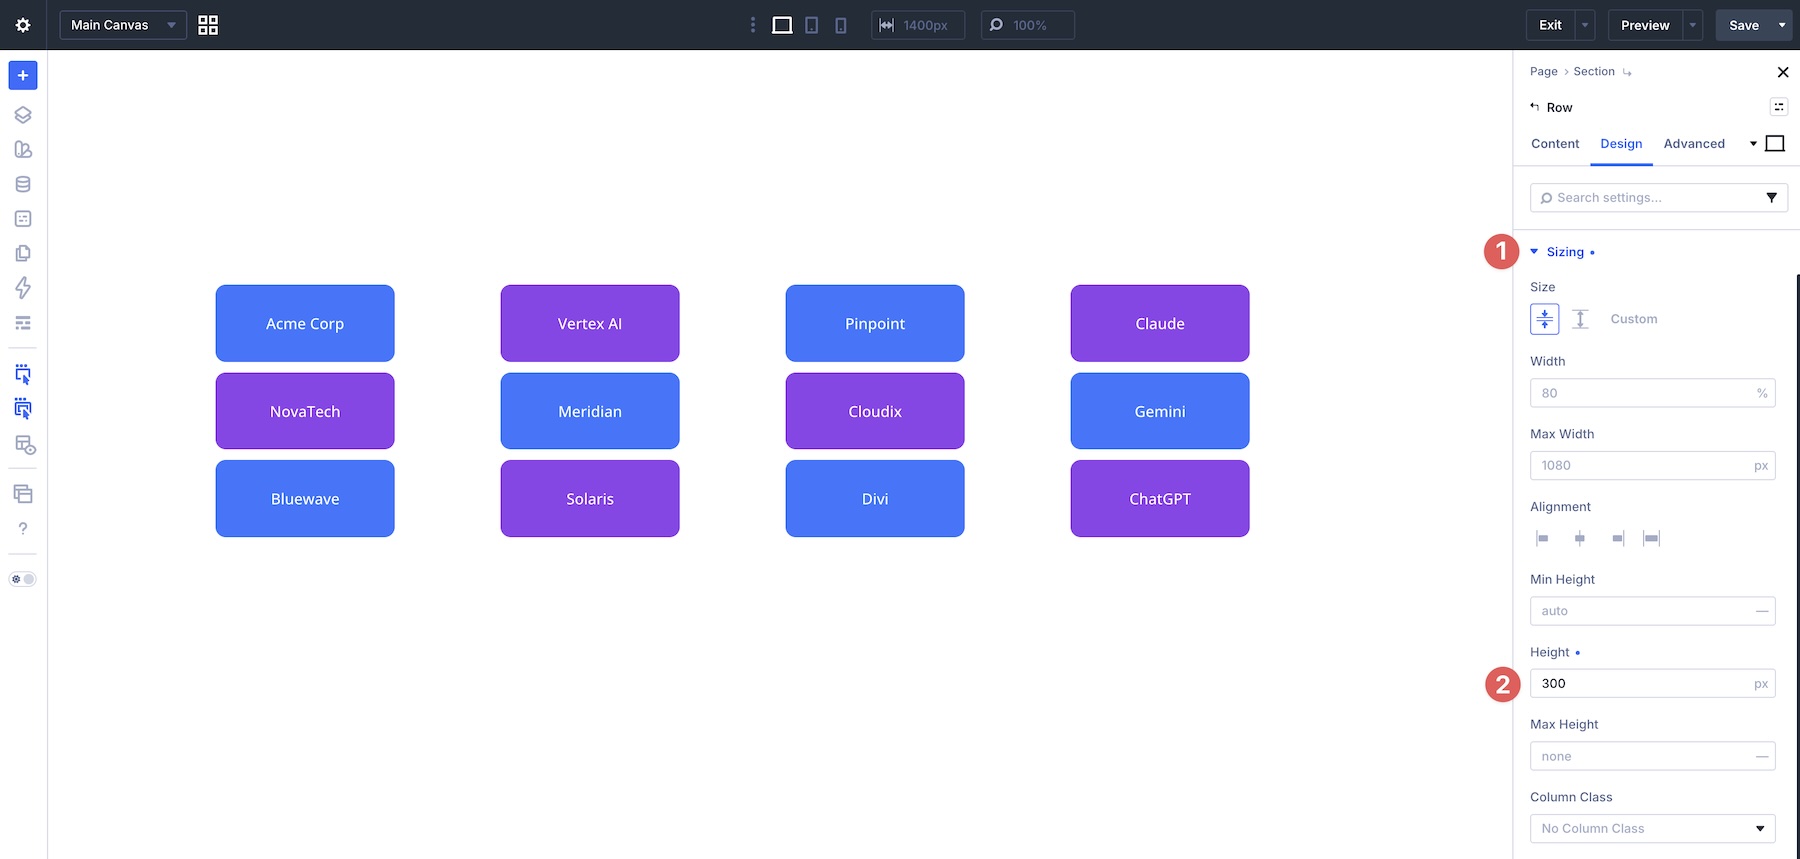
Task: Open the No Column Class dropdown
Action: pos(1652,829)
